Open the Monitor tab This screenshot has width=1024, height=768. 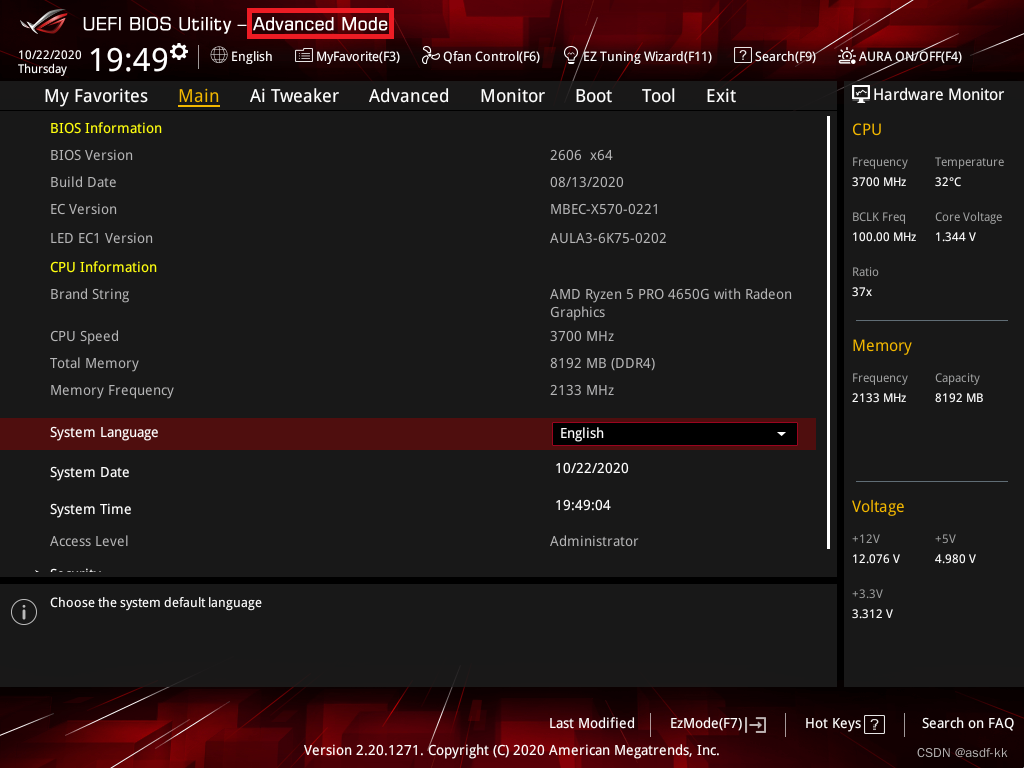[512, 96]
